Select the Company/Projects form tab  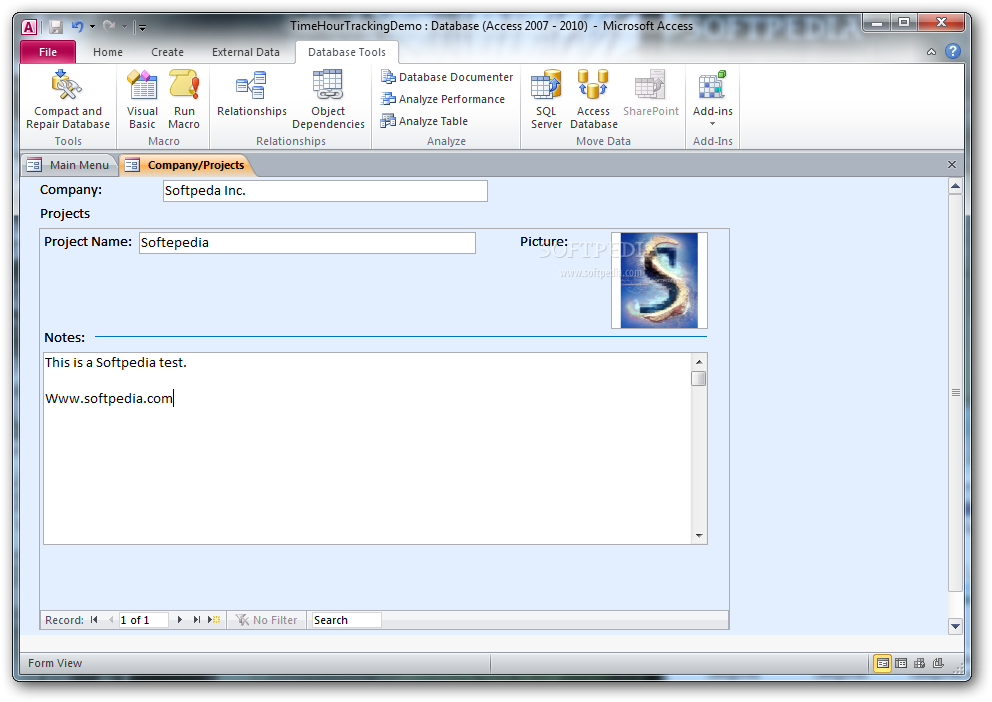pyautogui.click(x=186, y=165)
